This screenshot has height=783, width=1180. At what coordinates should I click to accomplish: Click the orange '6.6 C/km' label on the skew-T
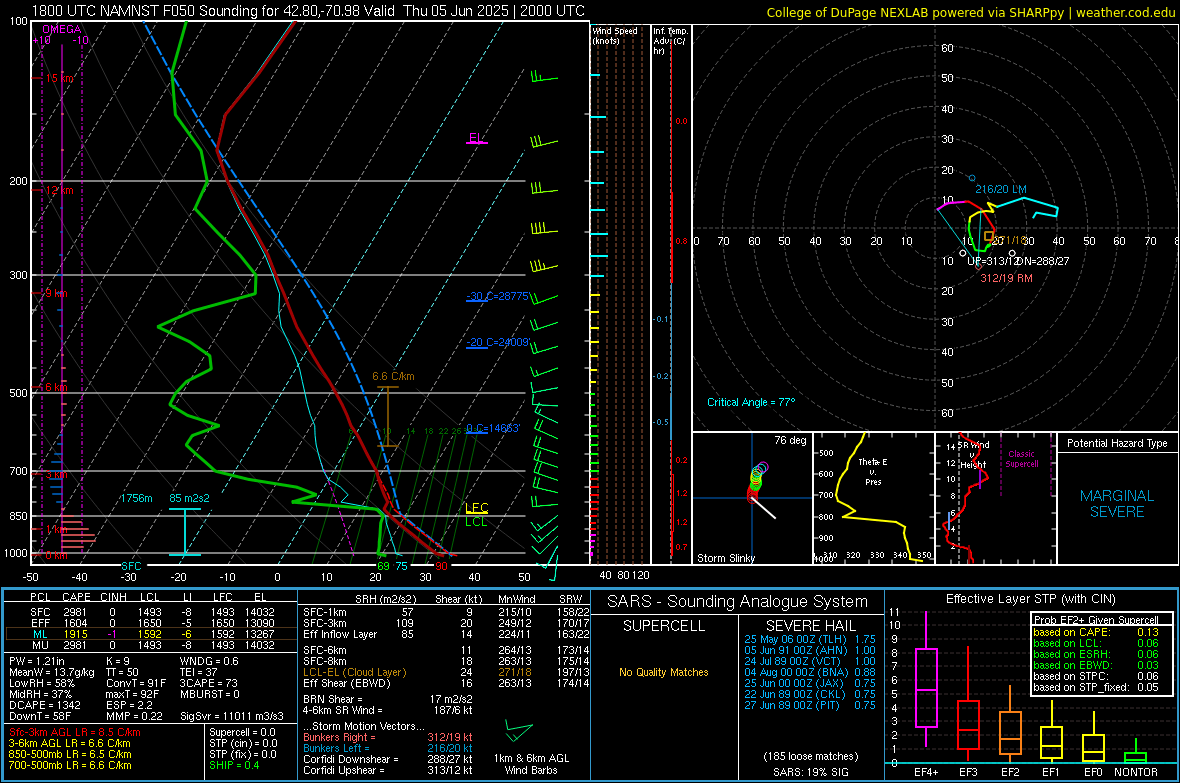pyautogui.click(x=393, y=376)
